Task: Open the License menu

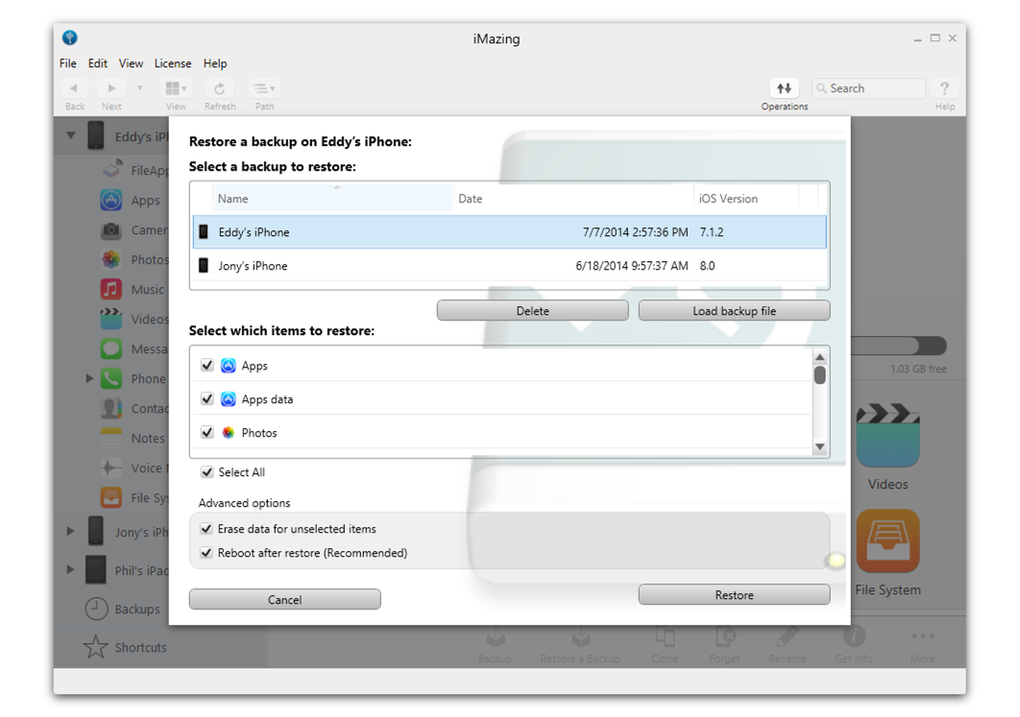Action: [x=172, y=63]
